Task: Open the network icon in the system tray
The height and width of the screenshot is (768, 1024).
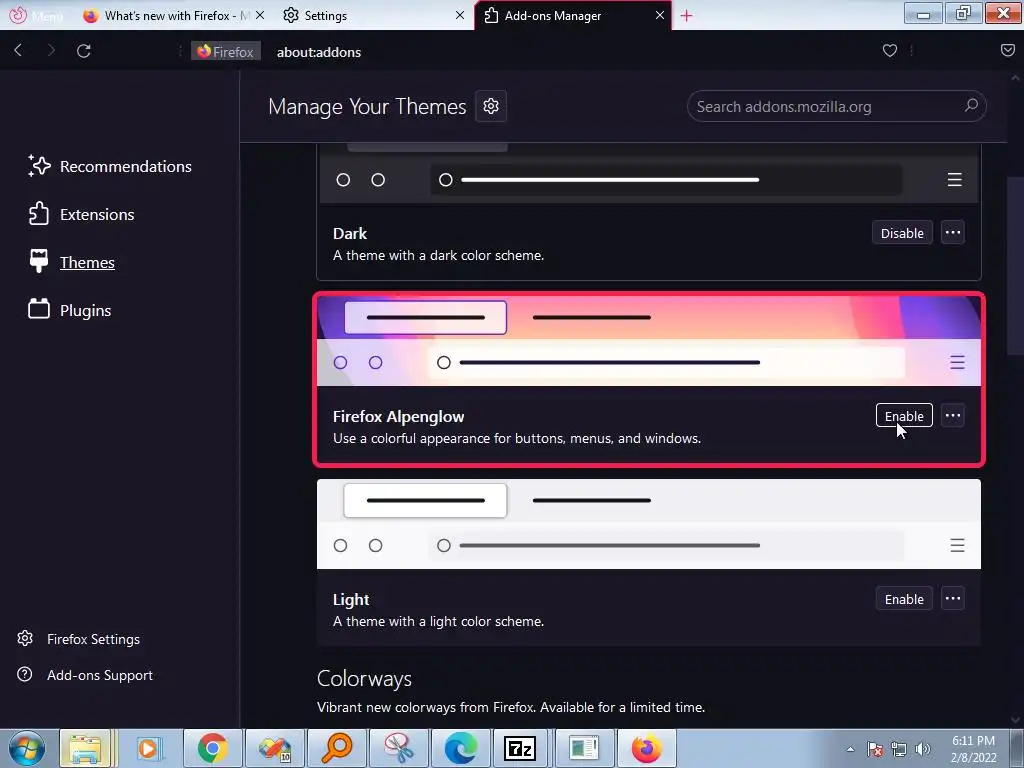Action: (899, 749)
